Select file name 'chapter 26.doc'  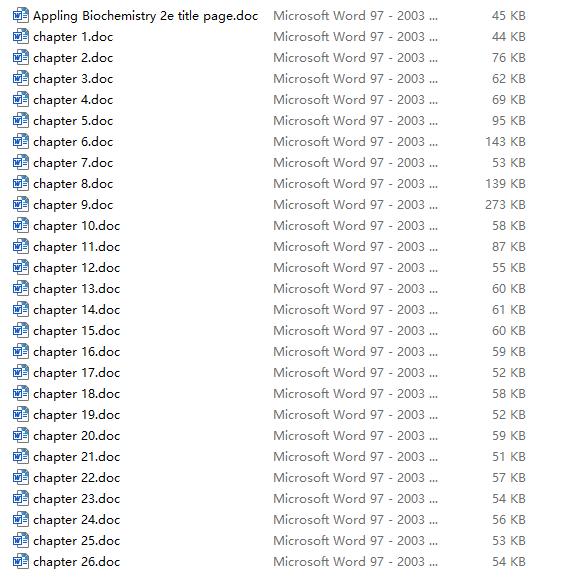click(x=77, y=562)
